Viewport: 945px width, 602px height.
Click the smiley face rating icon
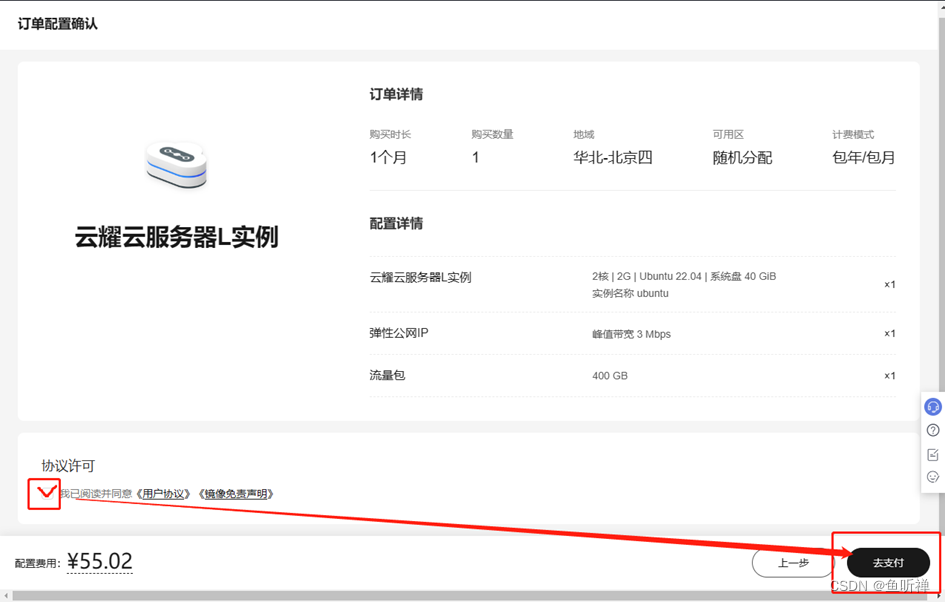point(933,477)
